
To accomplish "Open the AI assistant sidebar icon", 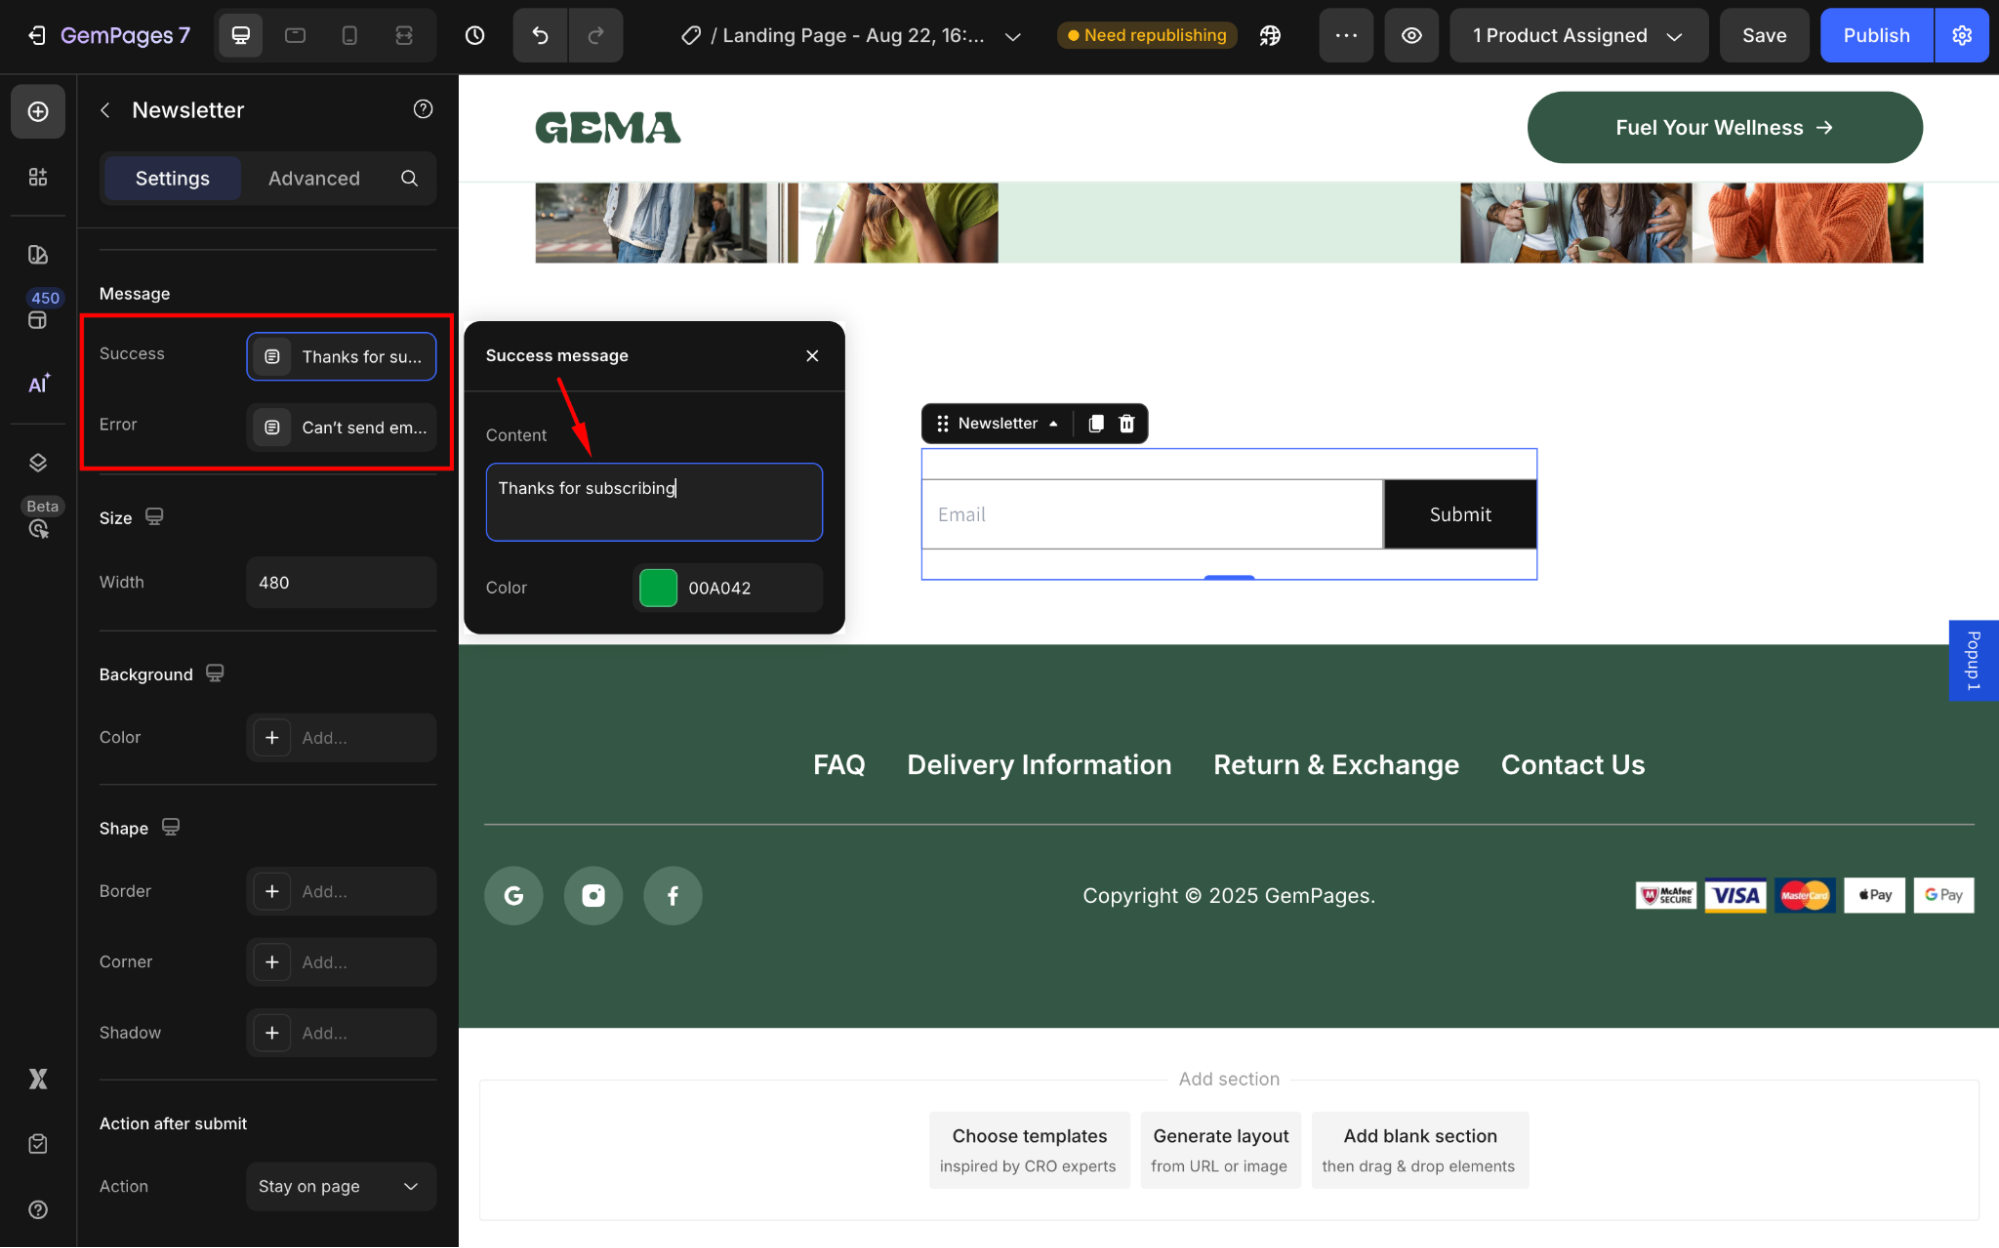I will 38,384.
